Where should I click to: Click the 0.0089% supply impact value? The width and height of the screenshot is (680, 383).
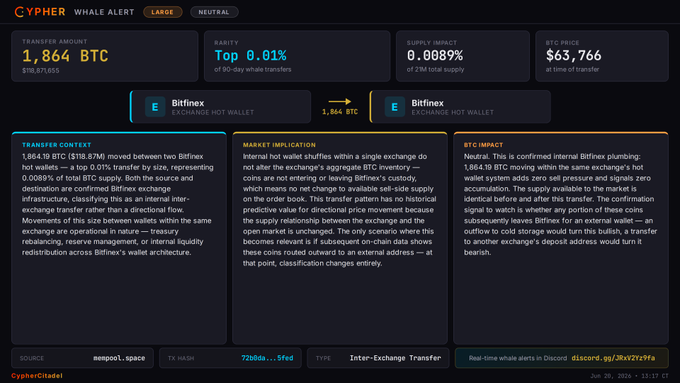click(435, 56)
